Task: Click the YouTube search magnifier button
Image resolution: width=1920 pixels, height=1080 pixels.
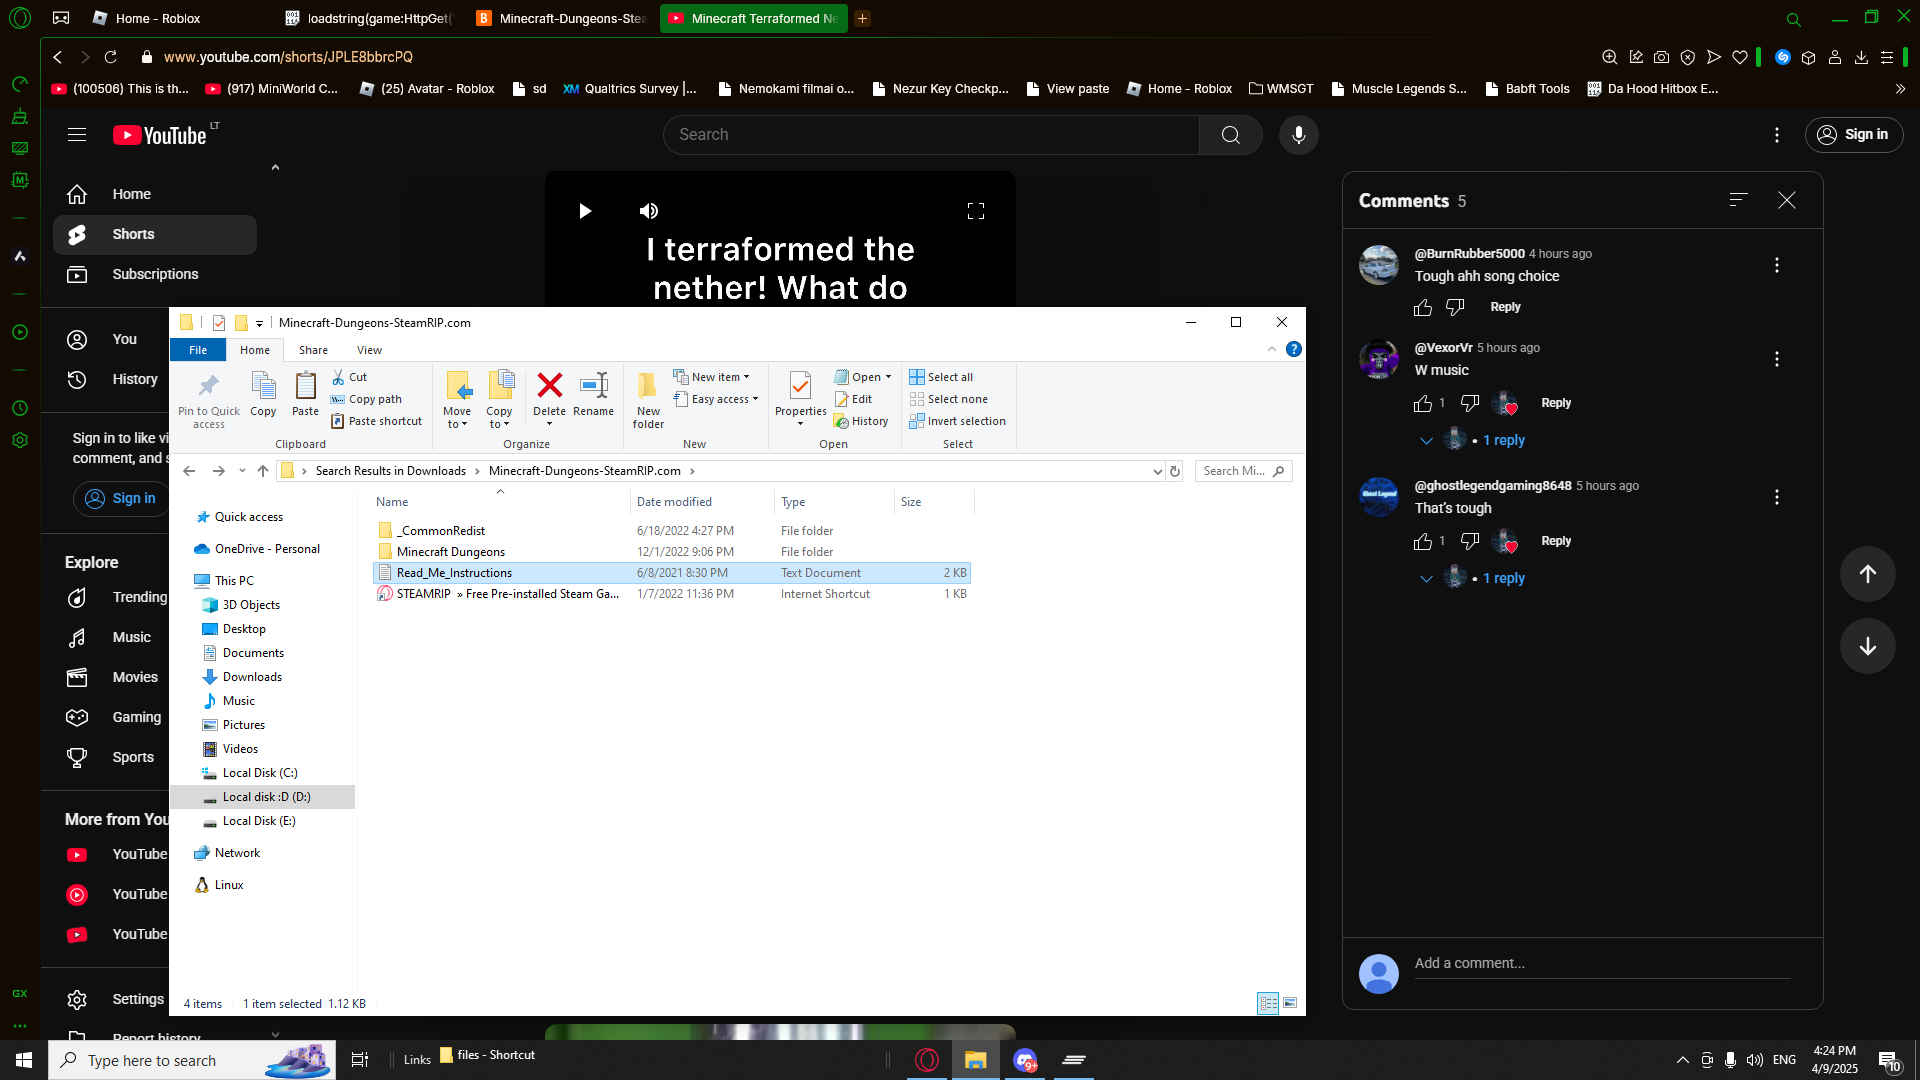Action: pyautogui.click(x=1230, y=135)
